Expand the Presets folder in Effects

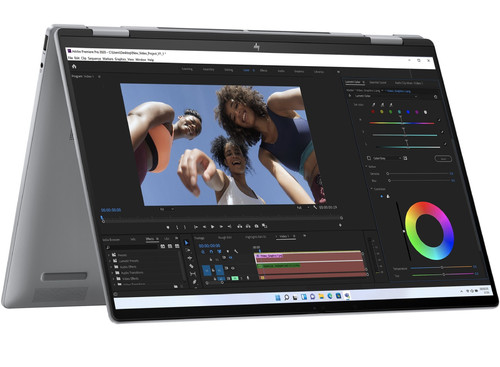109,255
